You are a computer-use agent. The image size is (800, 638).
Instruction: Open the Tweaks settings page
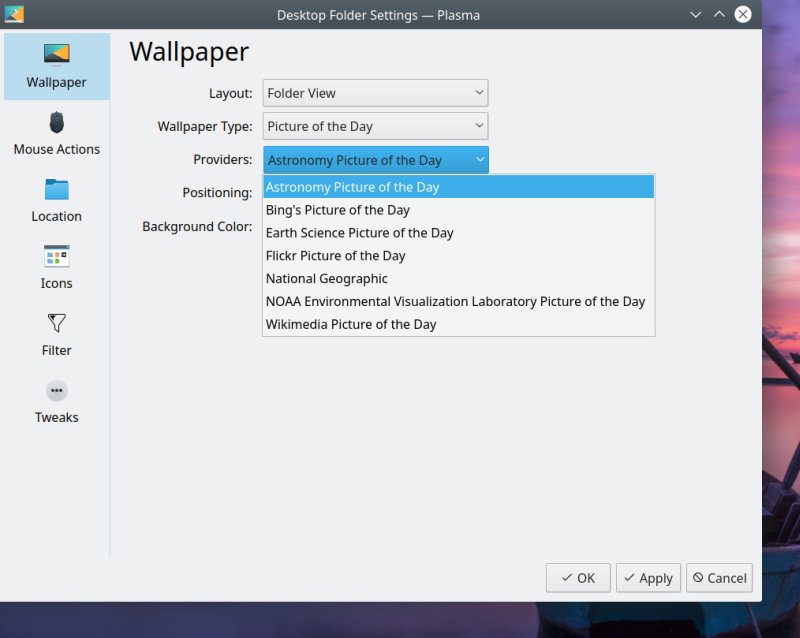56,401
